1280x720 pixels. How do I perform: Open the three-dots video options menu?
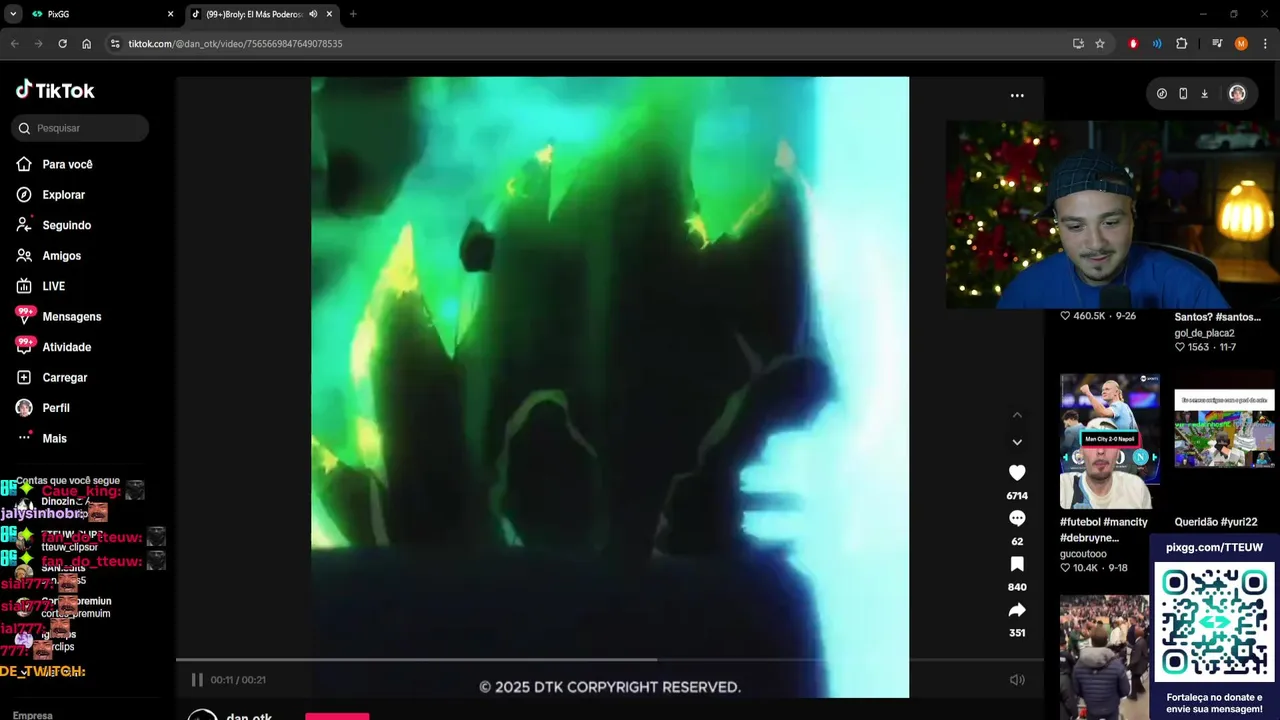[1017, 96]
